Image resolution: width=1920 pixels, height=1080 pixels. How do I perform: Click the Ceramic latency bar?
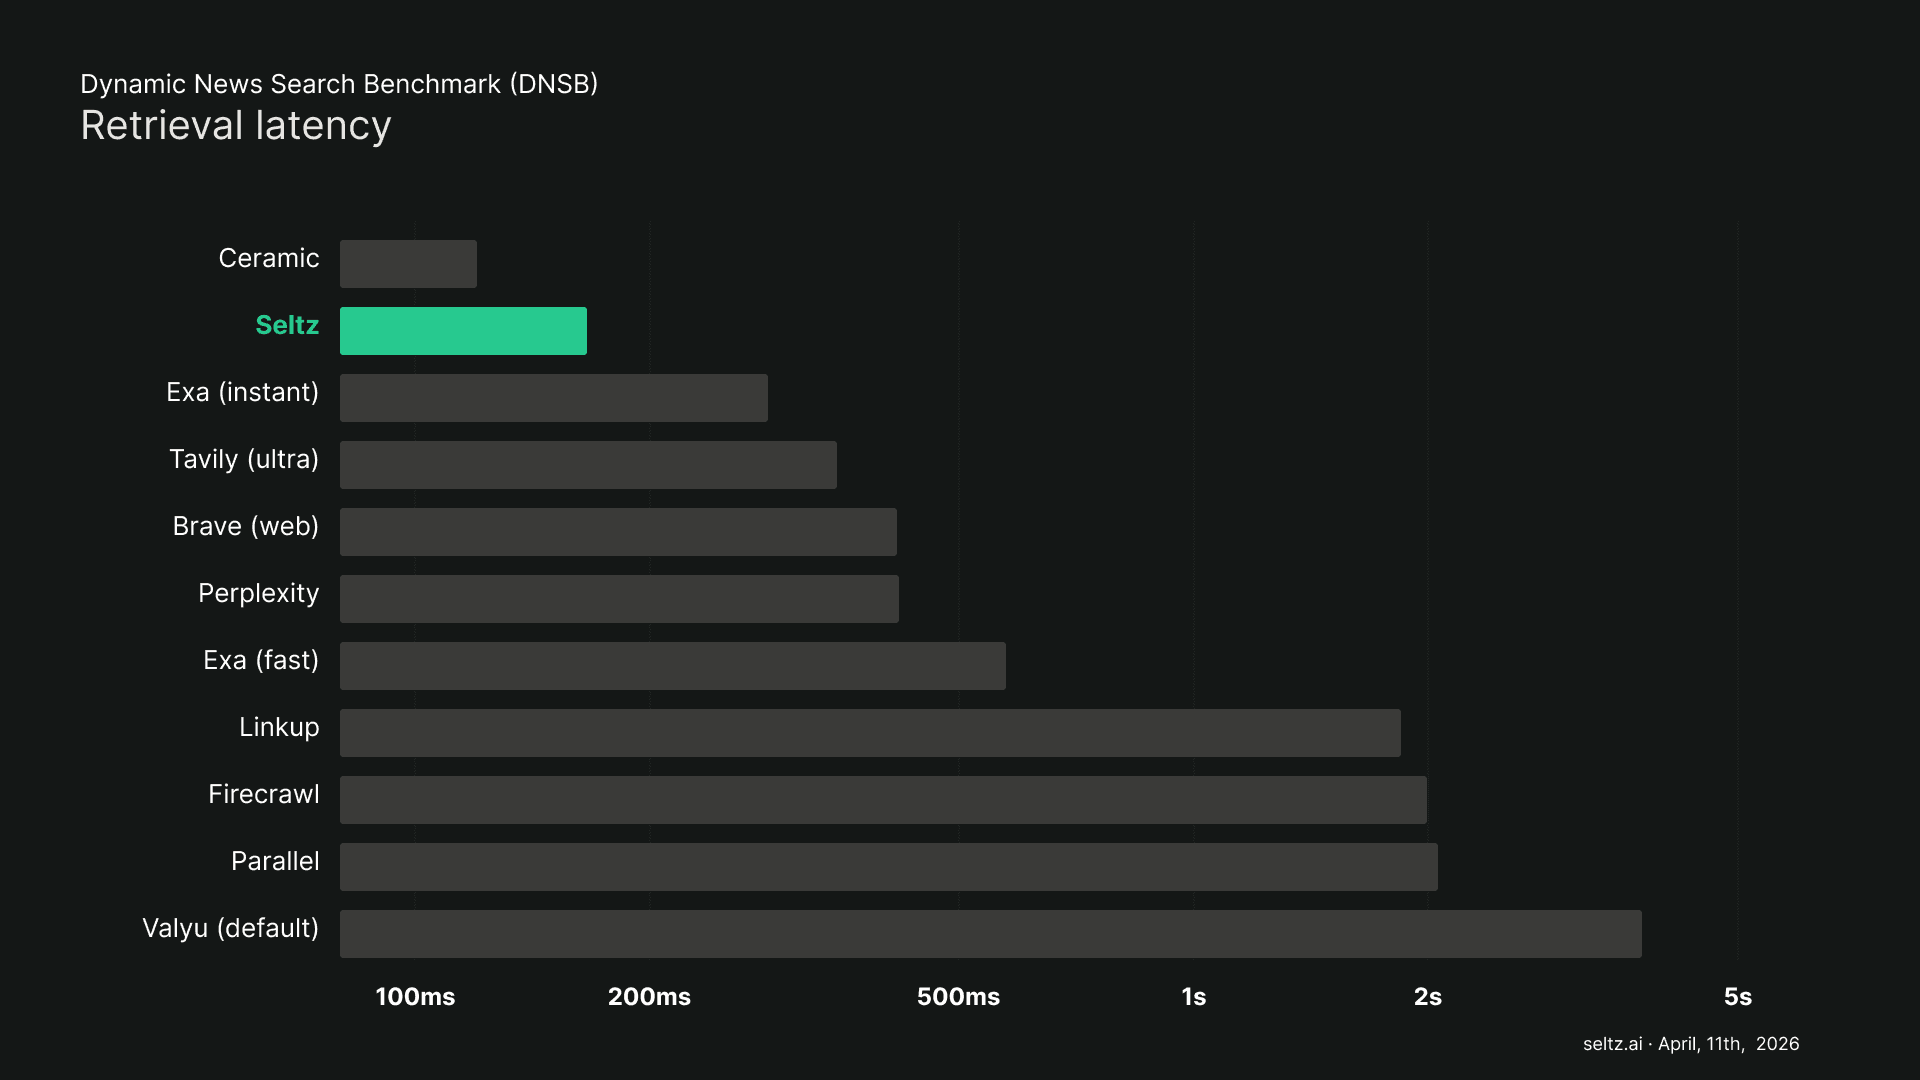tap(408, 264)
